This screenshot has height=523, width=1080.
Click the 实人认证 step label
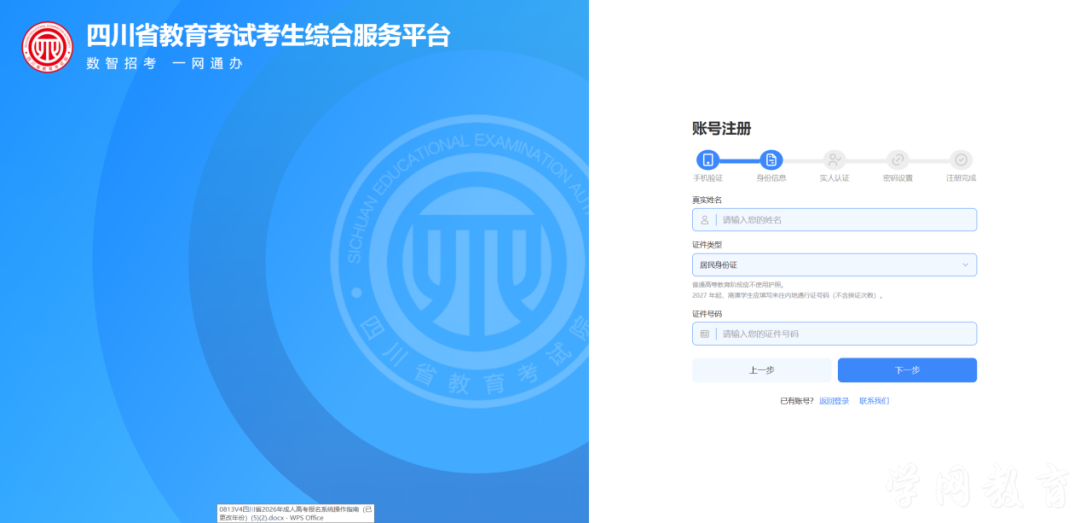point(834,178)
